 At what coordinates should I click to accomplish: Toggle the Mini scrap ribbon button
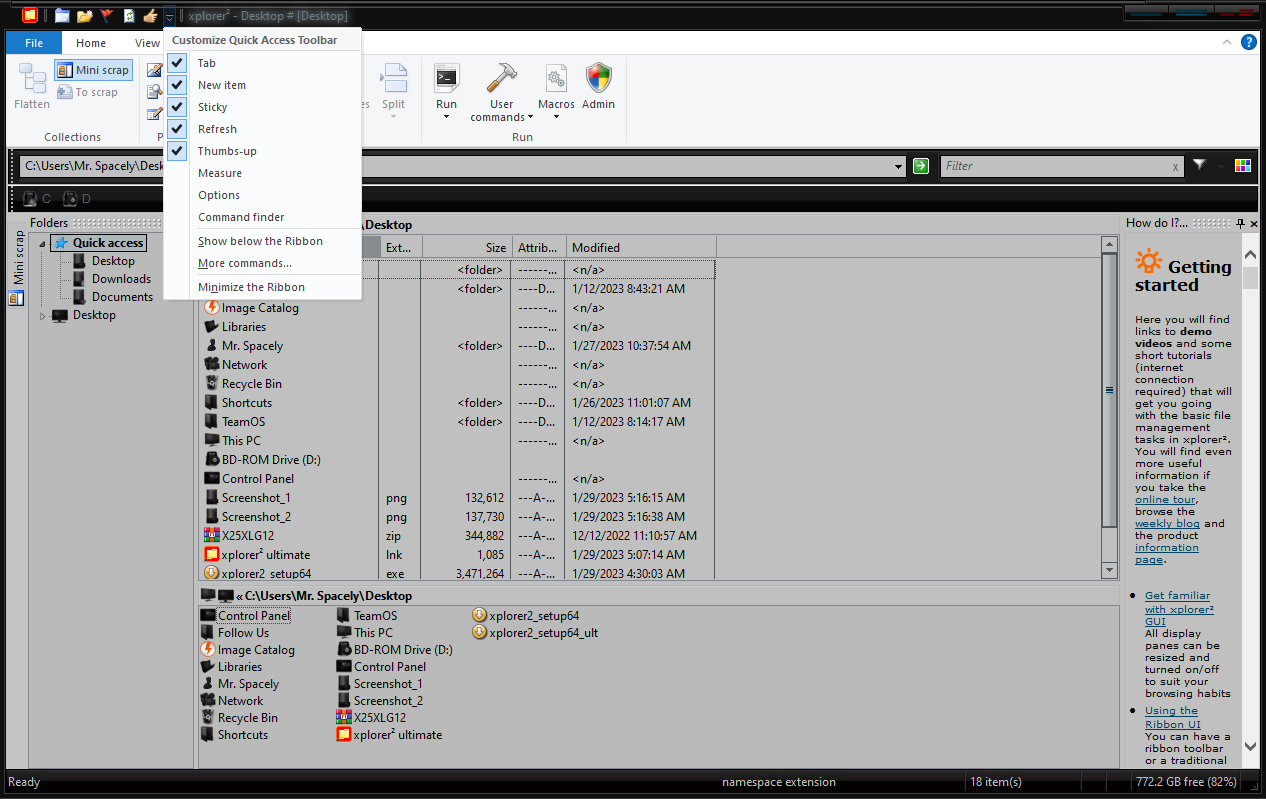93,70
